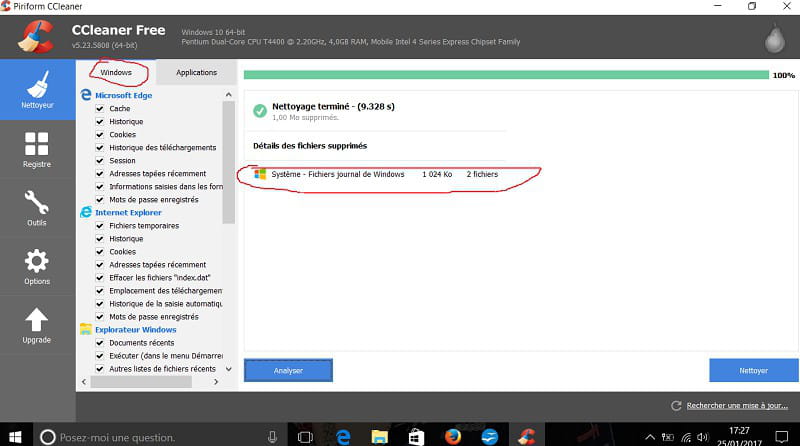Click Rechercher une mise à jour link
The height and width of the screenshot is (446, 800).
[x=737, y=406]
